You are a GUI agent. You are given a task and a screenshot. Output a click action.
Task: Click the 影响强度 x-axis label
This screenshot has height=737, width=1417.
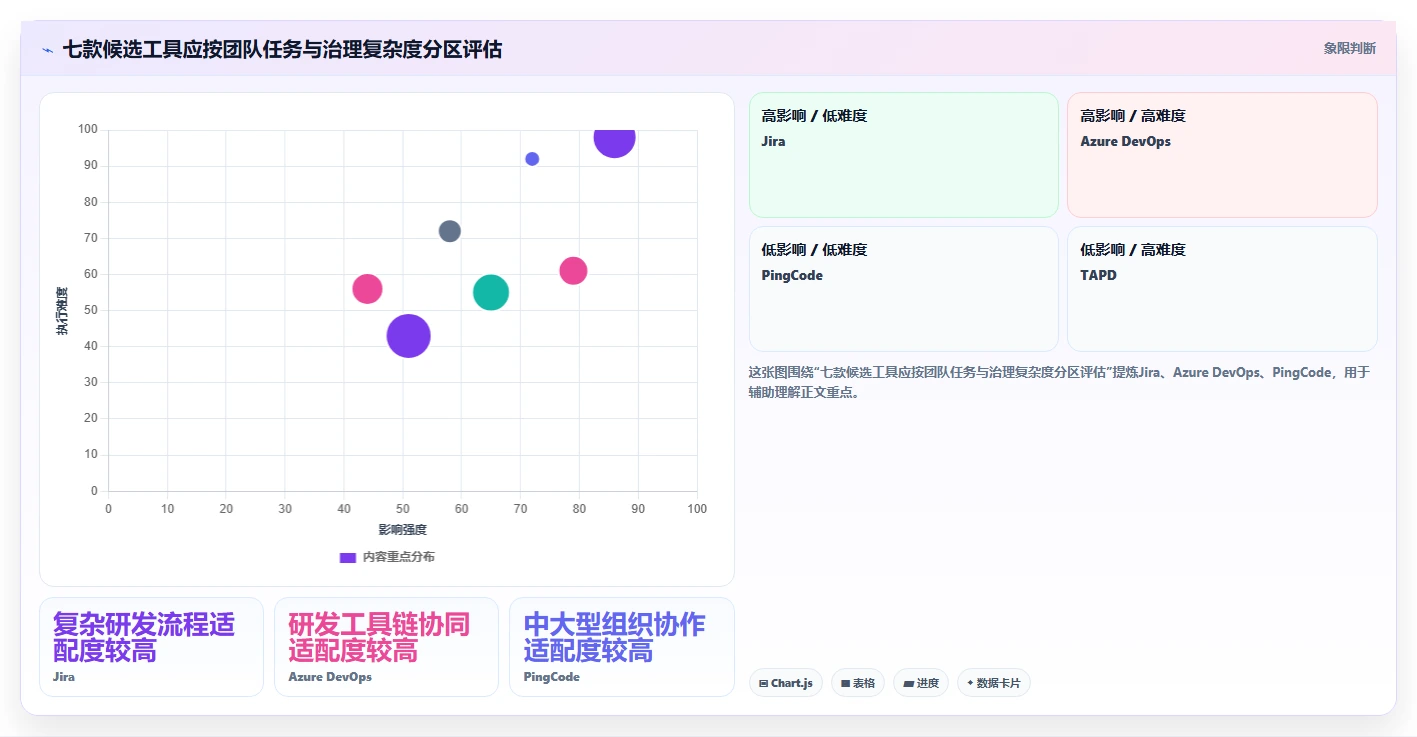point(402,529)
